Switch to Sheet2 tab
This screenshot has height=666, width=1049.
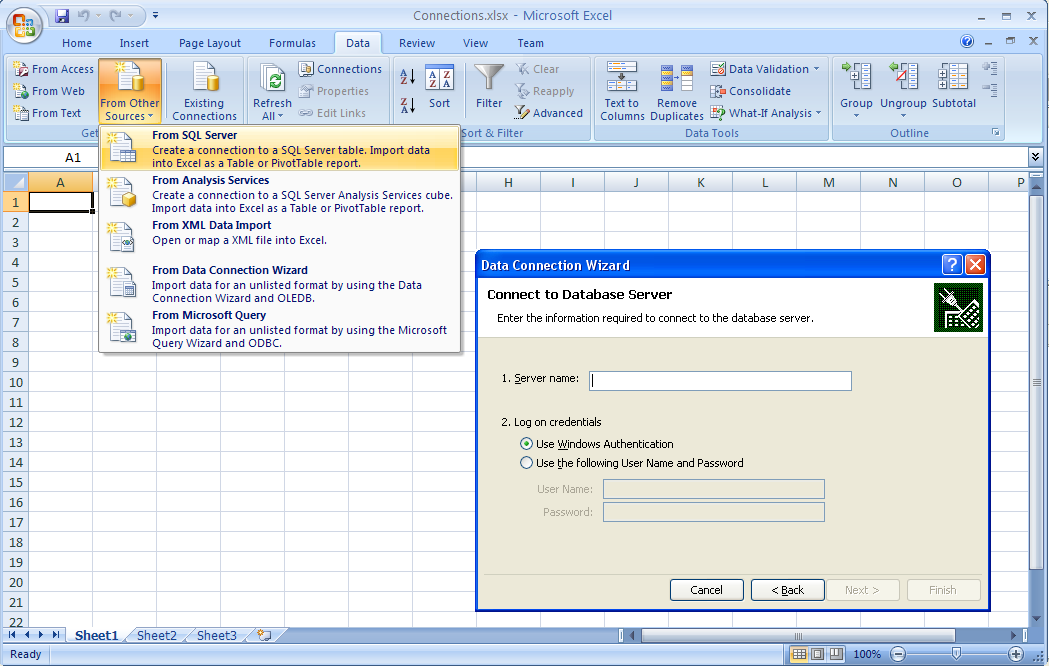(x=157, y=635)
